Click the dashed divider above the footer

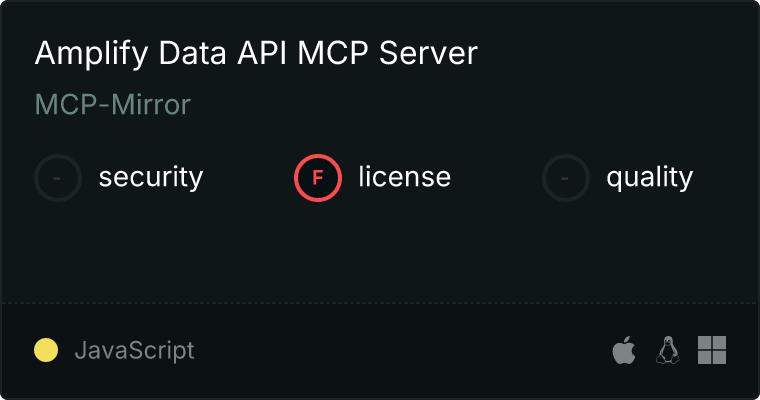[380, 302]
